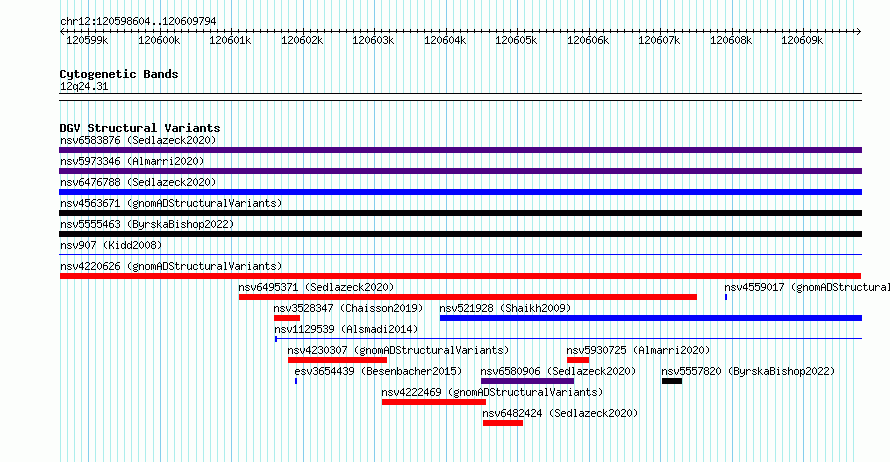The image size is (890, 462).
Task: Click nsv5557820 (ByrskaBishop2022) label
Action: [748, 371]
